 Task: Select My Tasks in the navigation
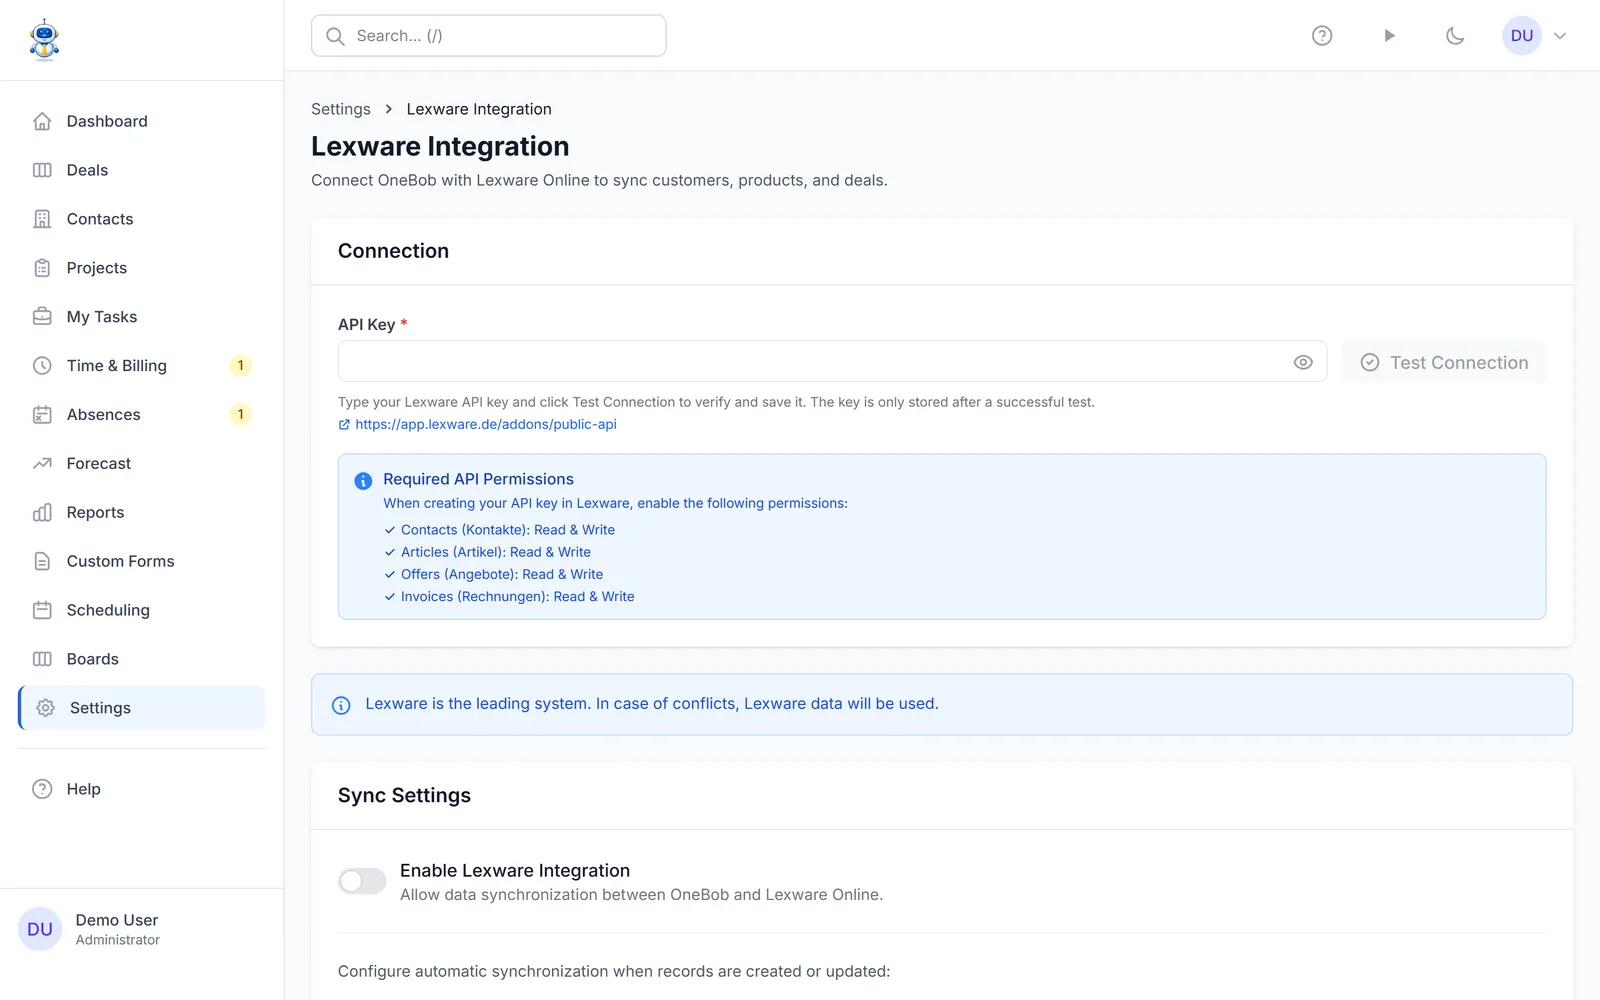142,317
